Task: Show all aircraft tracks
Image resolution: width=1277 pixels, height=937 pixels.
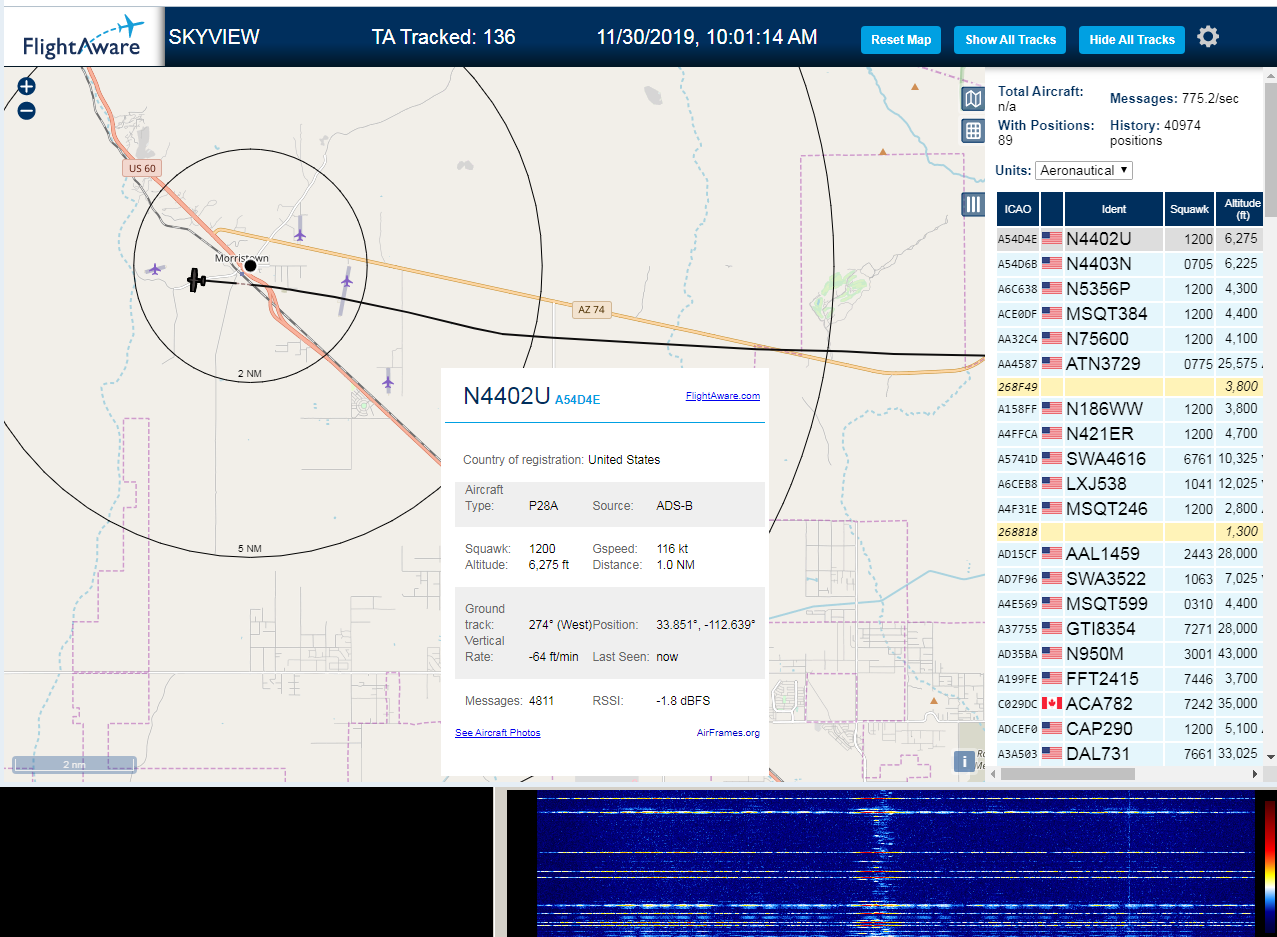Action: [1010, 40]
